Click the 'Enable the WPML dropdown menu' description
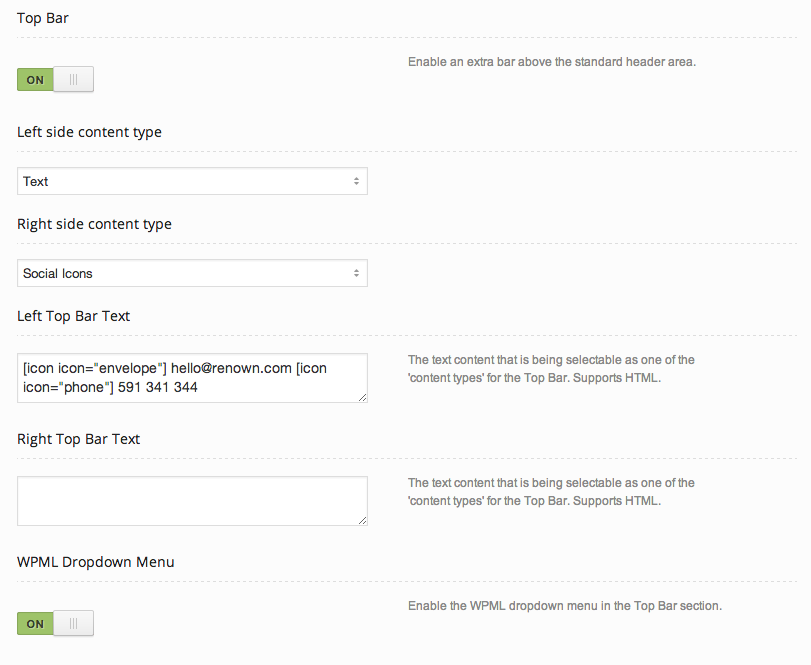Viewport: 811px width, 665px height. click(564, 606)
